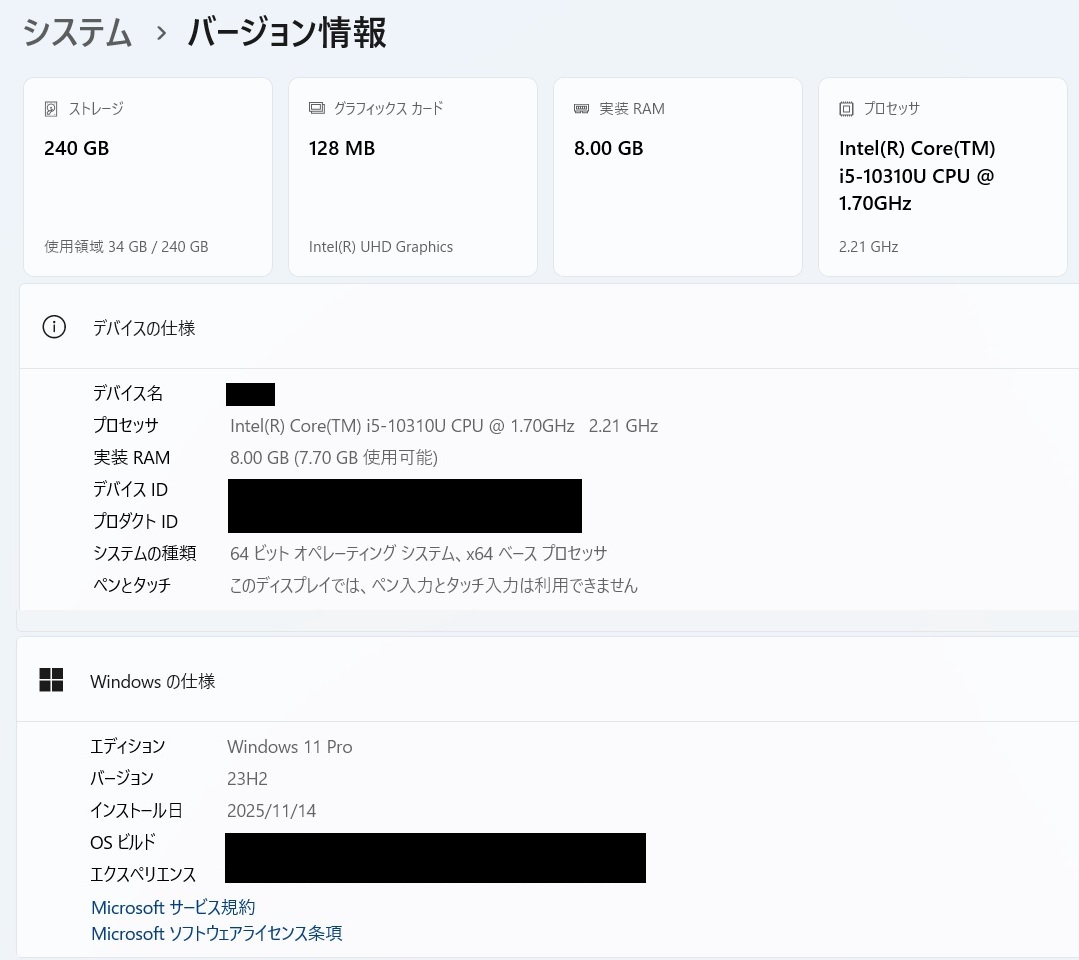Click the バージョン label in Windows specifications
The image size is (1079, 960).
pyautogui.click(x=122, y=778)
